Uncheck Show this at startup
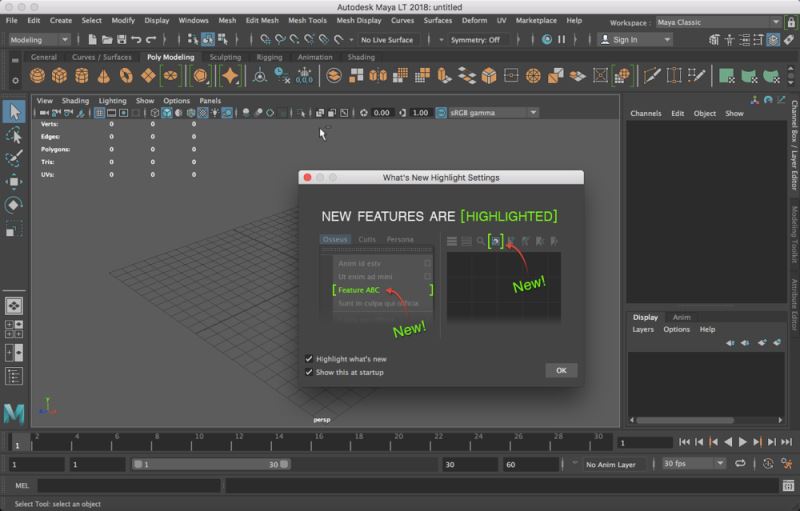Viewport: 800px width, 511px height. [x=309, y=372]
